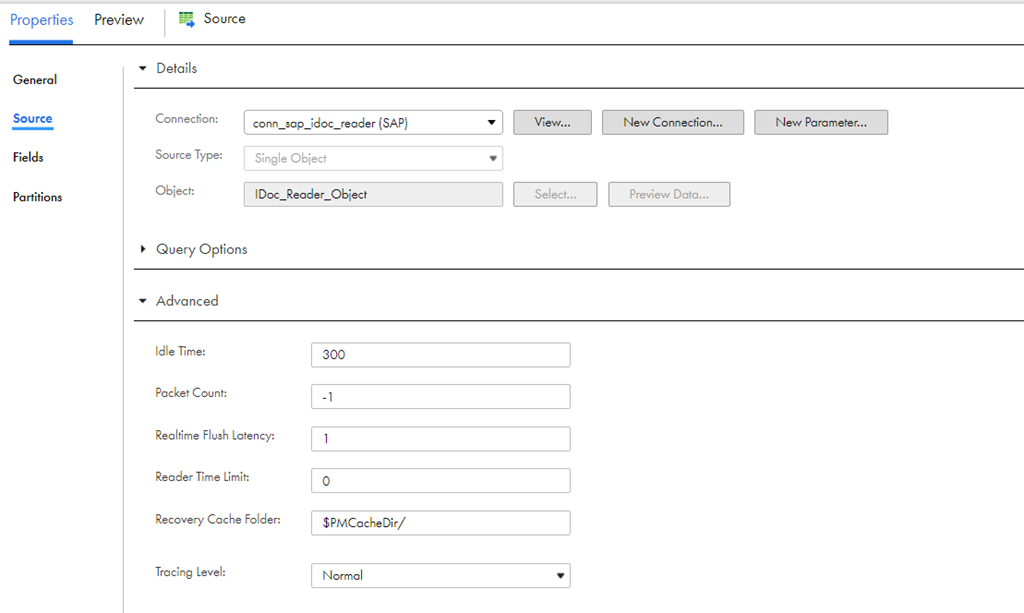Viewport: 1024px width, 613px height.
Task: Click the Realtime Flush Latency: label
Action: [x=215, y=435]
